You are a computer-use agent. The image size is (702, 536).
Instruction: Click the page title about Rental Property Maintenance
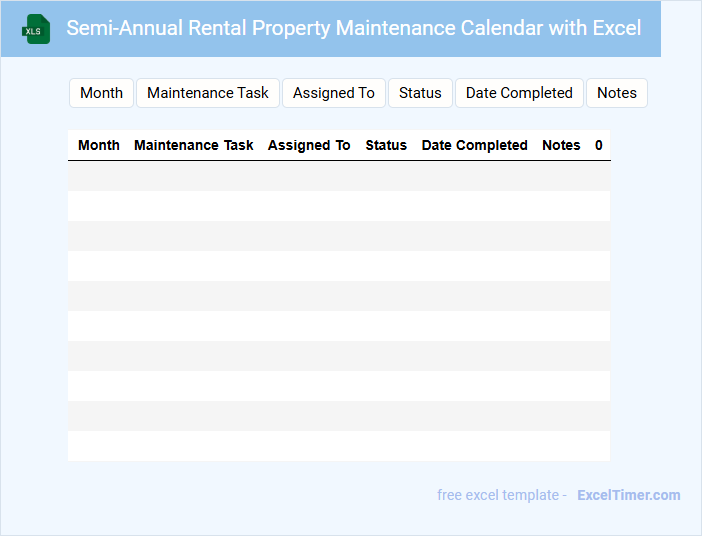click(x=354, y=28)
